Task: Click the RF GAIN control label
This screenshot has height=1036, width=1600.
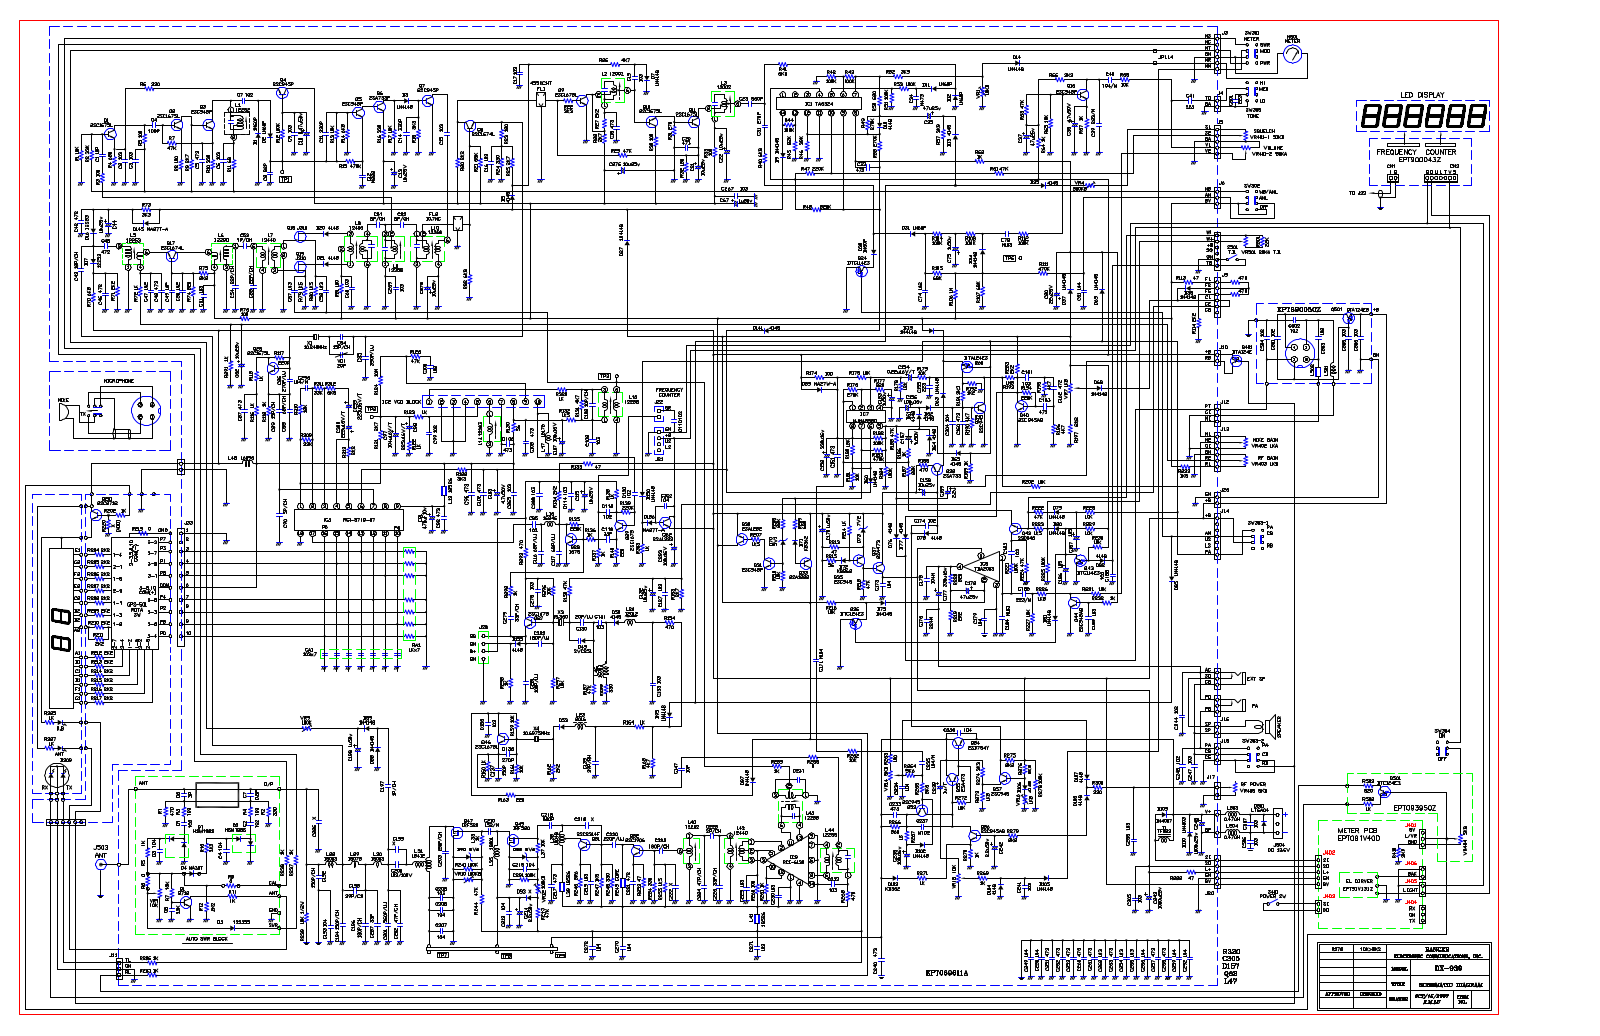Action: (x=1266, y=457)
